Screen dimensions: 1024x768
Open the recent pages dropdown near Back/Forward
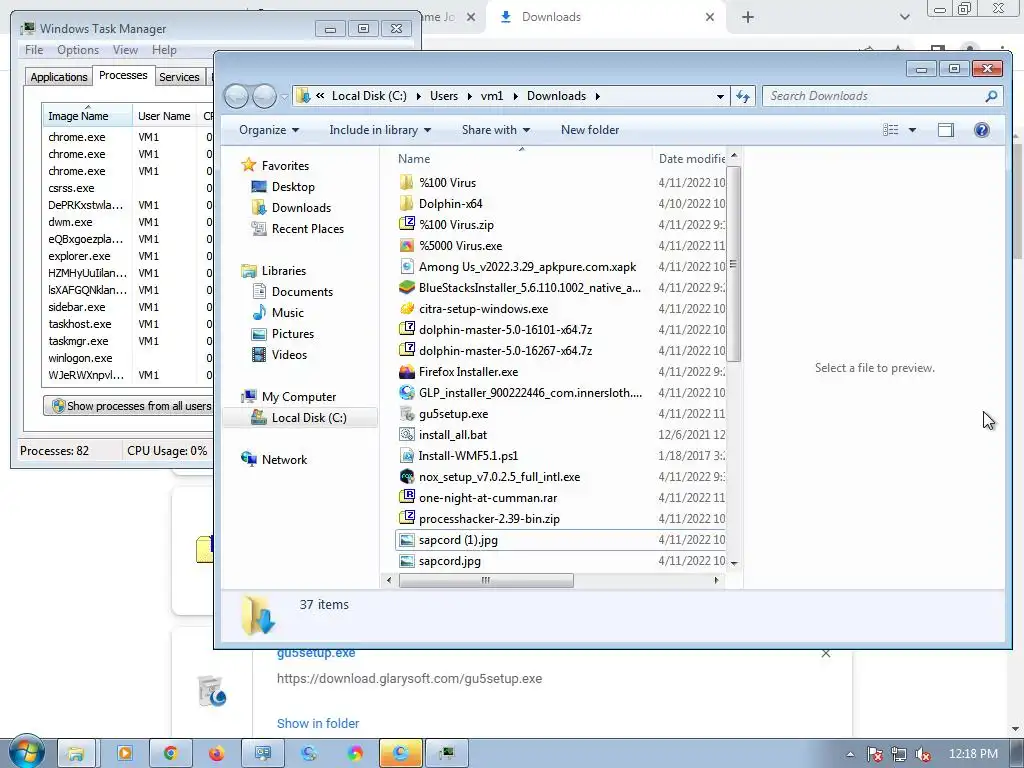285,97
